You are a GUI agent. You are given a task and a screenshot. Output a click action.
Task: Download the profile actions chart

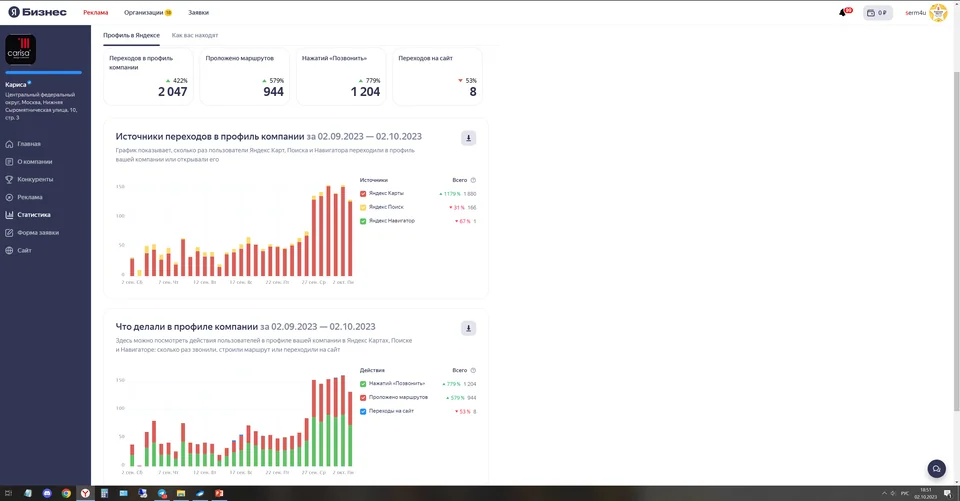[x=468, y=328]
